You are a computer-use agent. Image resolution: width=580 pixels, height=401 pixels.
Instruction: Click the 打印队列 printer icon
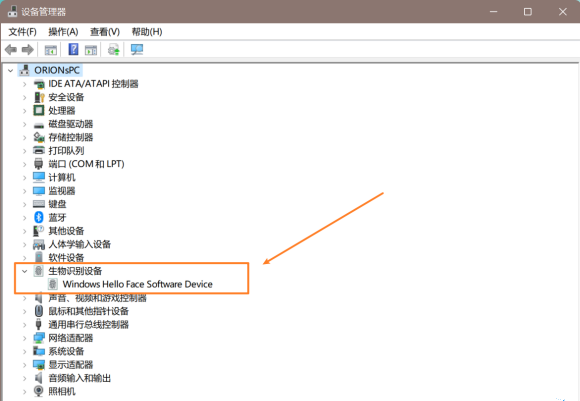(39, 150)
